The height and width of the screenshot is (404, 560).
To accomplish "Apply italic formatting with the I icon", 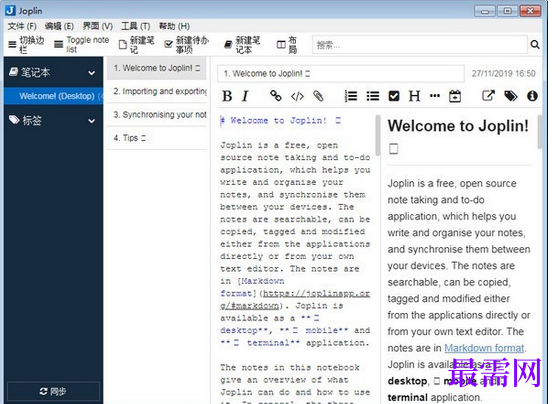I will point(245,96).
